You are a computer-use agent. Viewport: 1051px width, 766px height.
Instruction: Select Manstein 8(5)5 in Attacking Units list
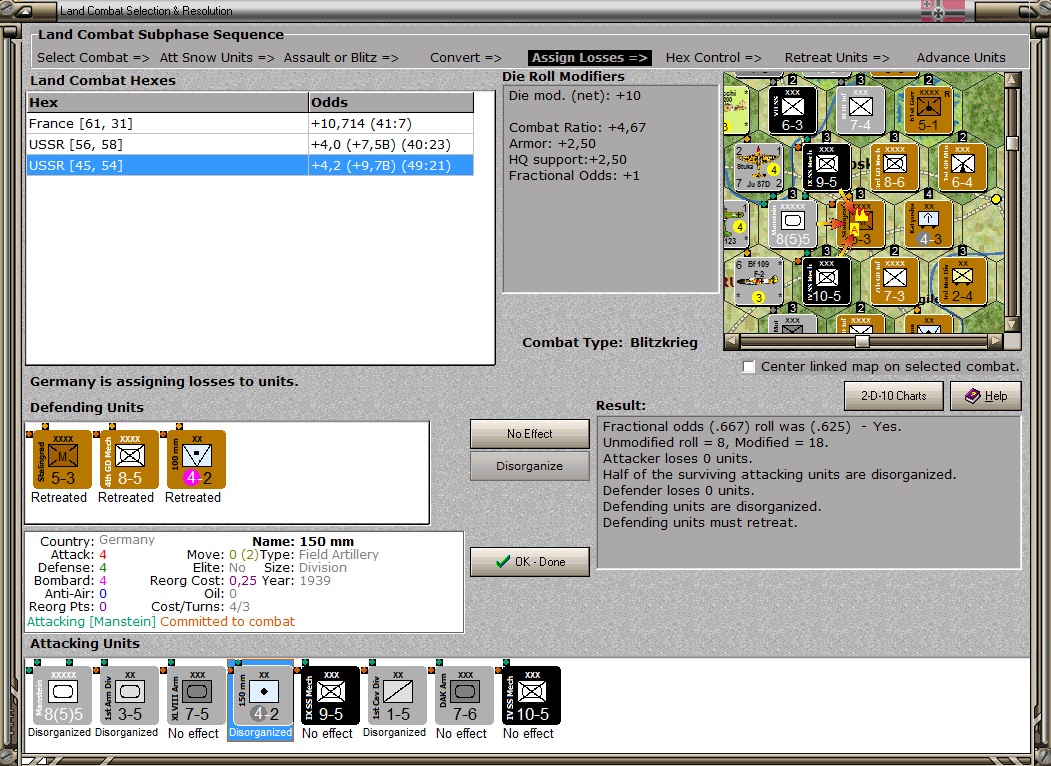(62, 695)
